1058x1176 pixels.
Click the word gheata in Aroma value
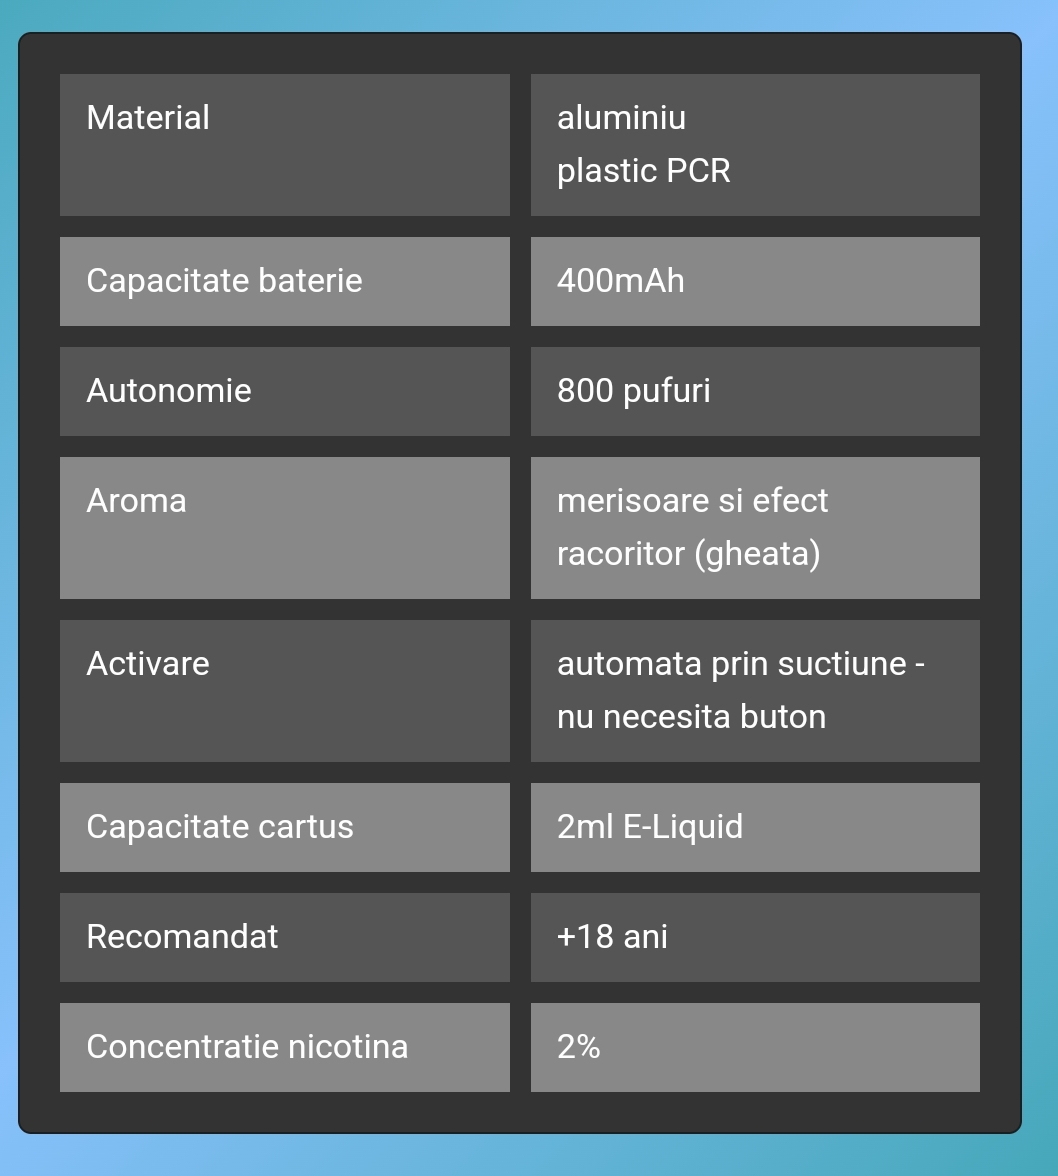tap(757, 555)
